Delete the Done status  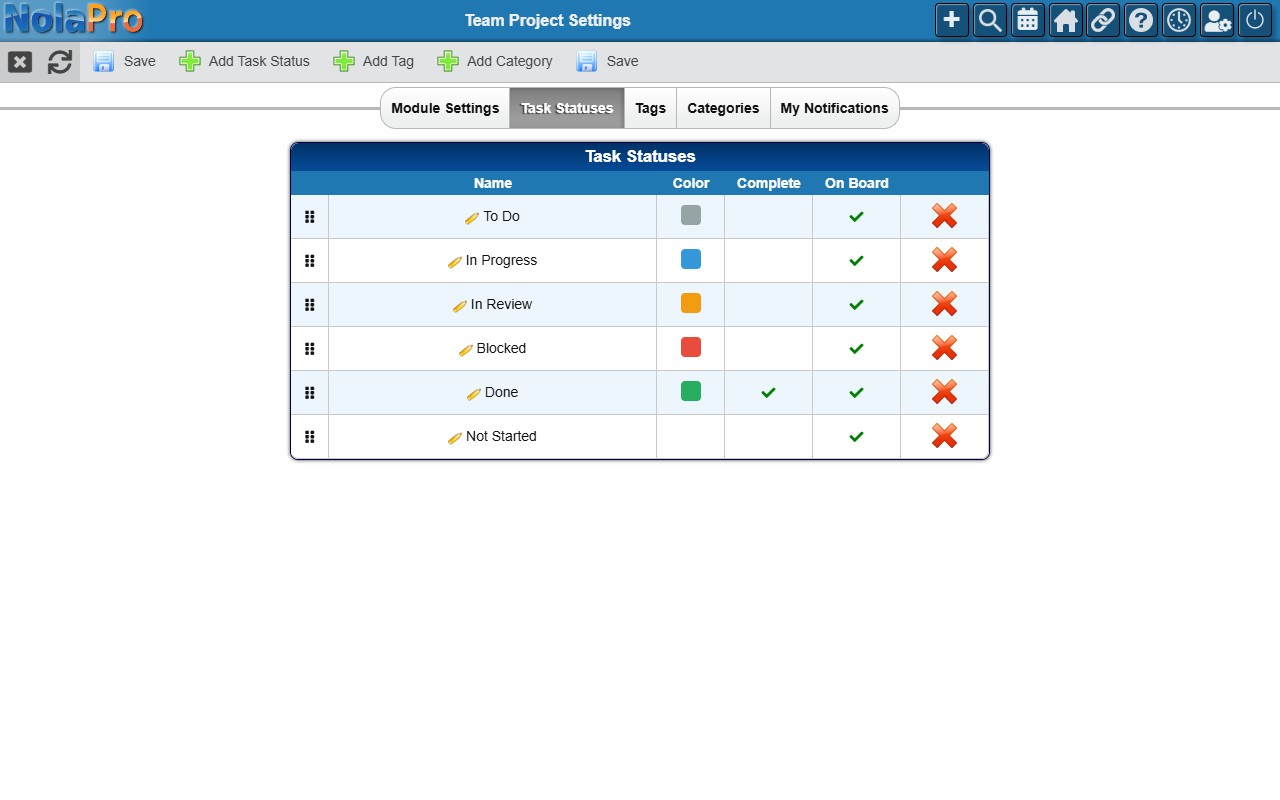pos(944,392)
